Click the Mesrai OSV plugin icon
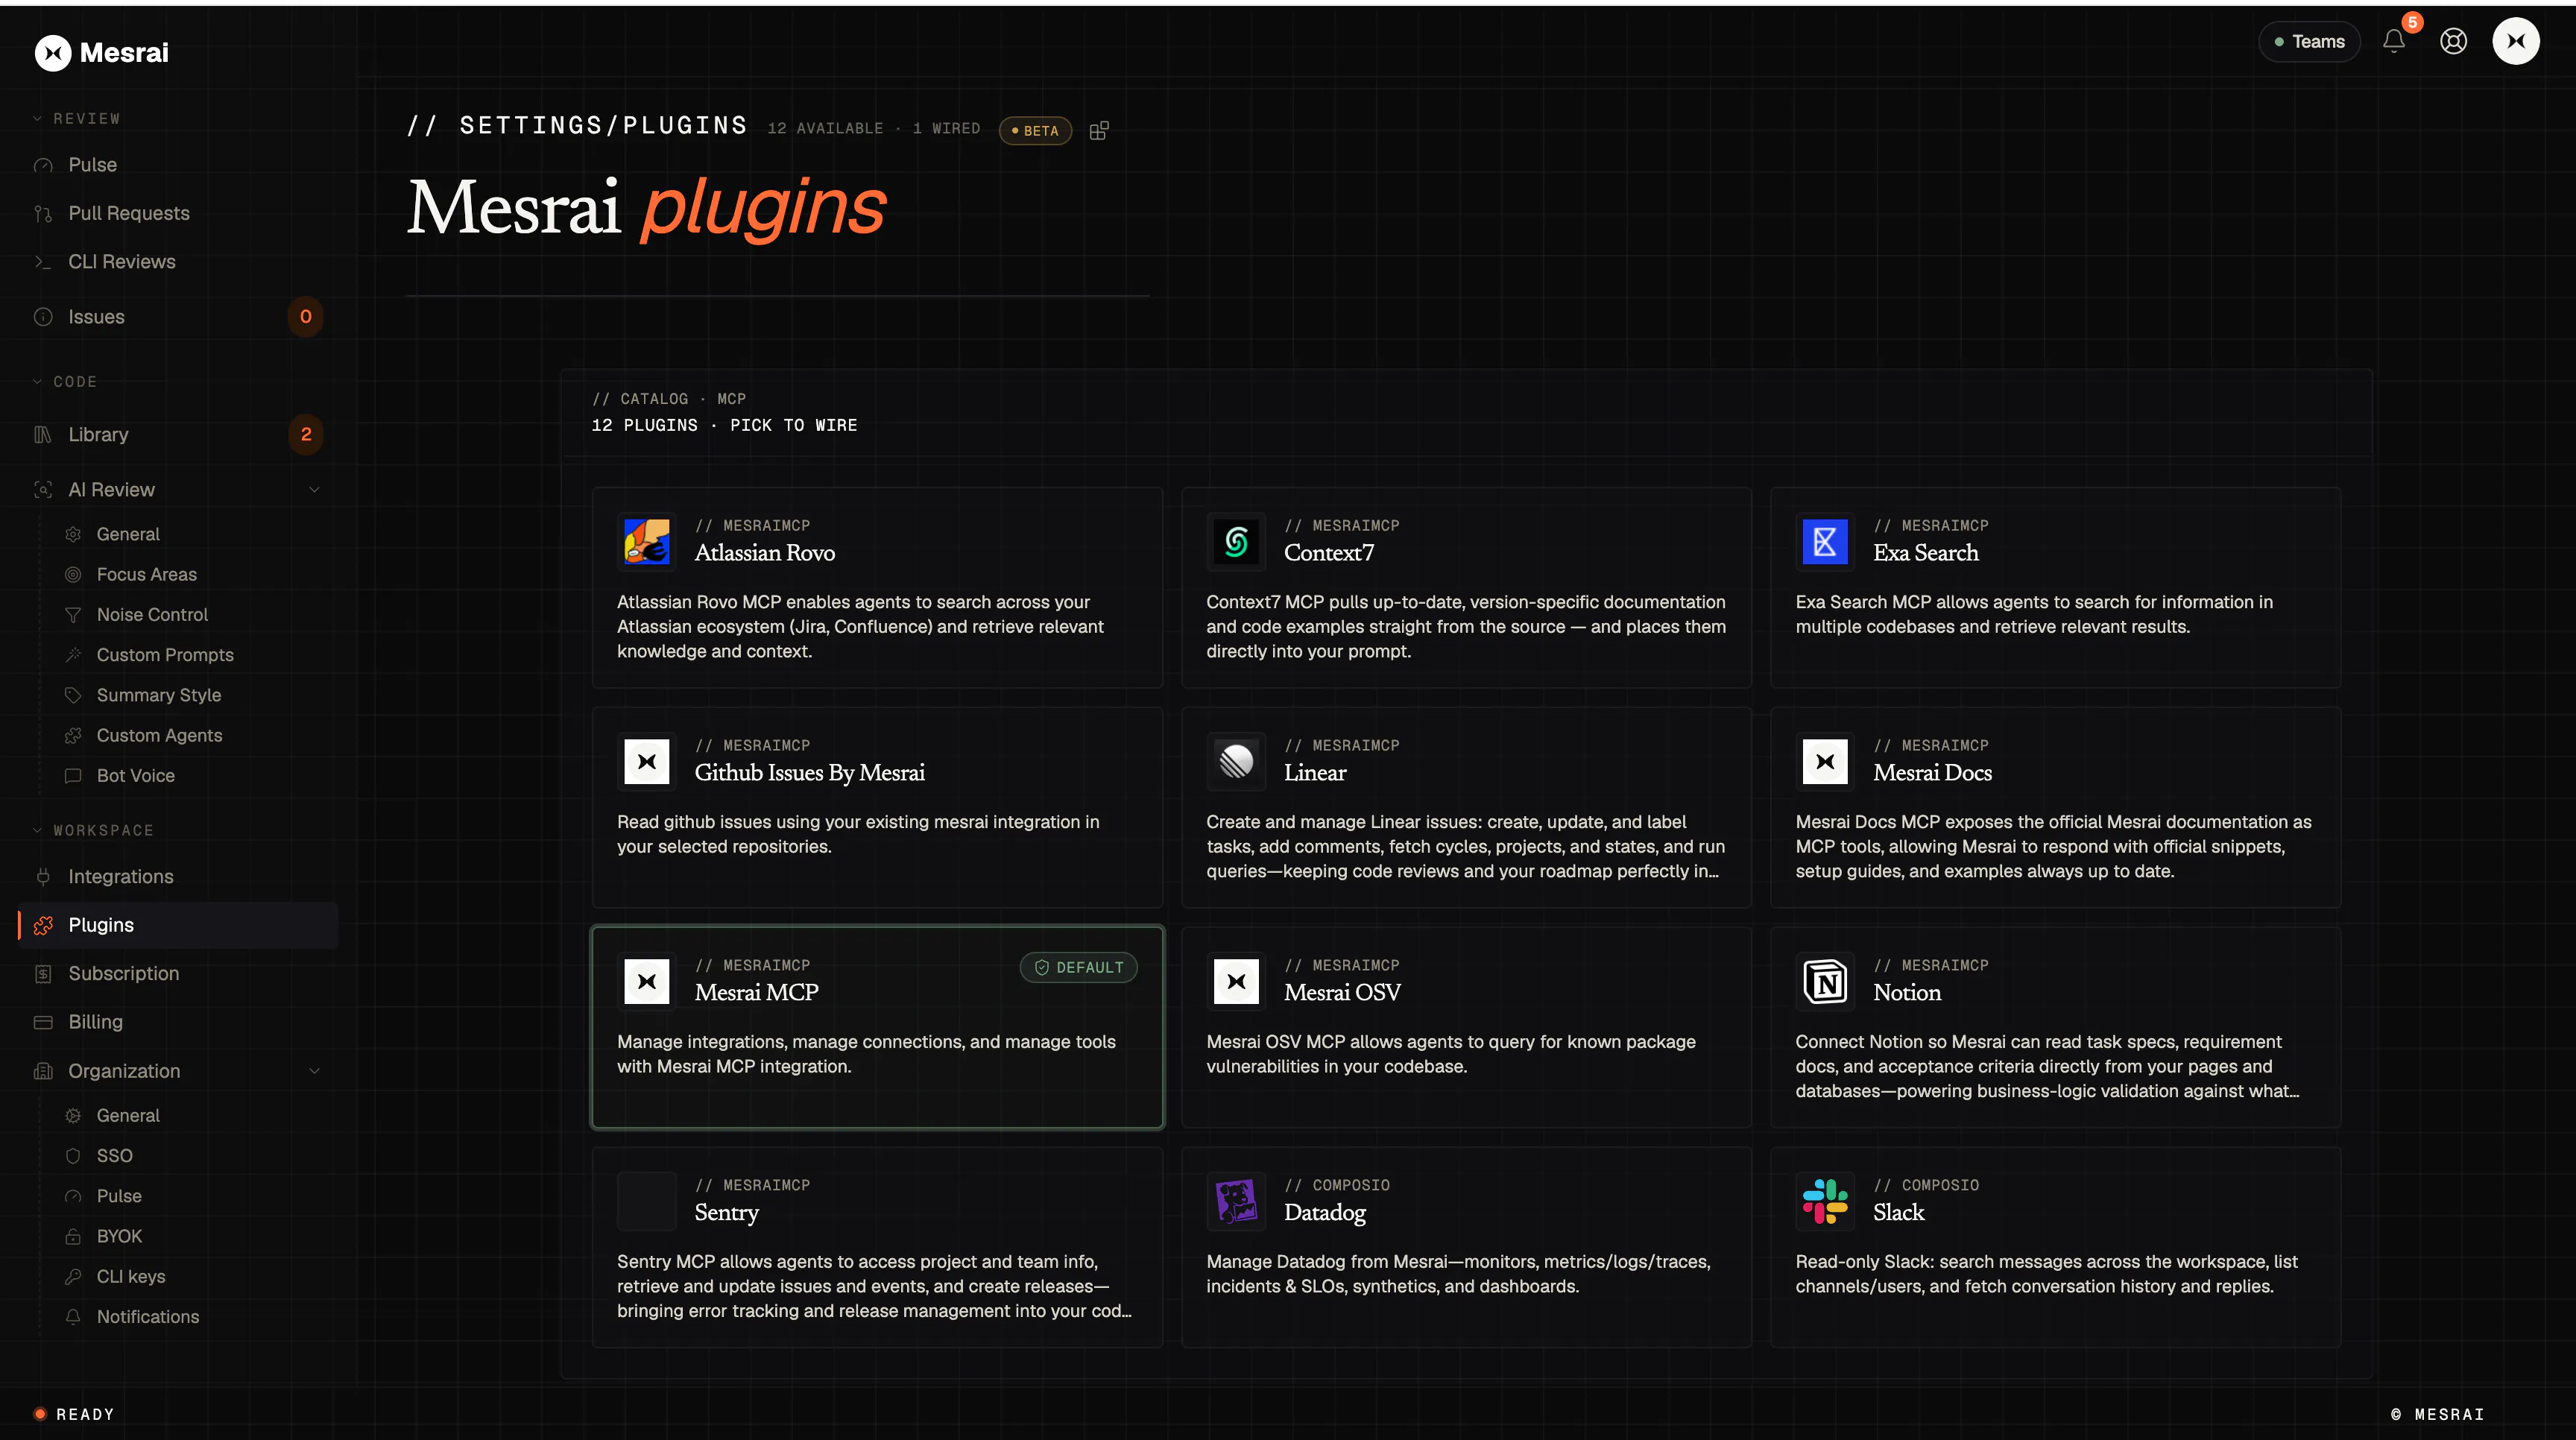The height and width of the screenshot is (1440, 2576). point(1236,981)
